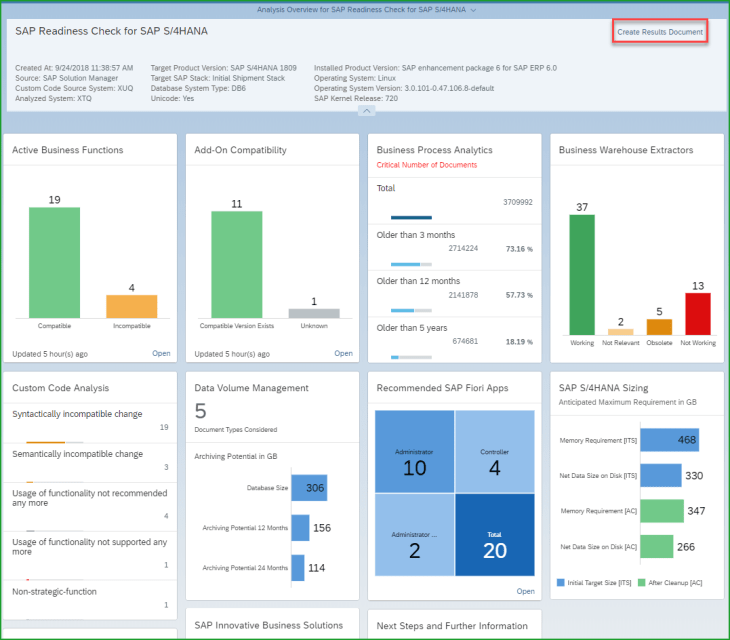Select Total documents row 3709992

(x=454, y=201)
